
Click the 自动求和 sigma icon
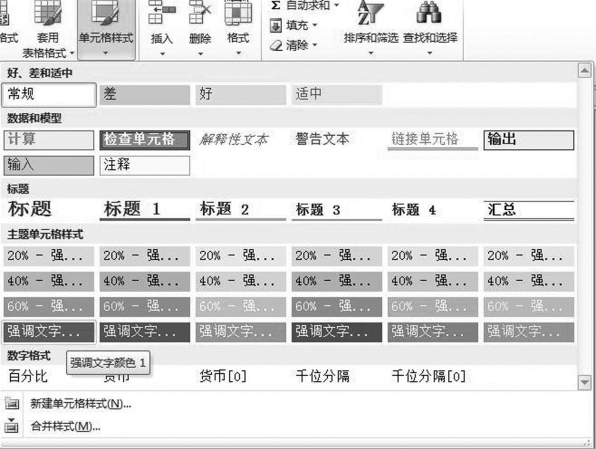pos(276,5)
